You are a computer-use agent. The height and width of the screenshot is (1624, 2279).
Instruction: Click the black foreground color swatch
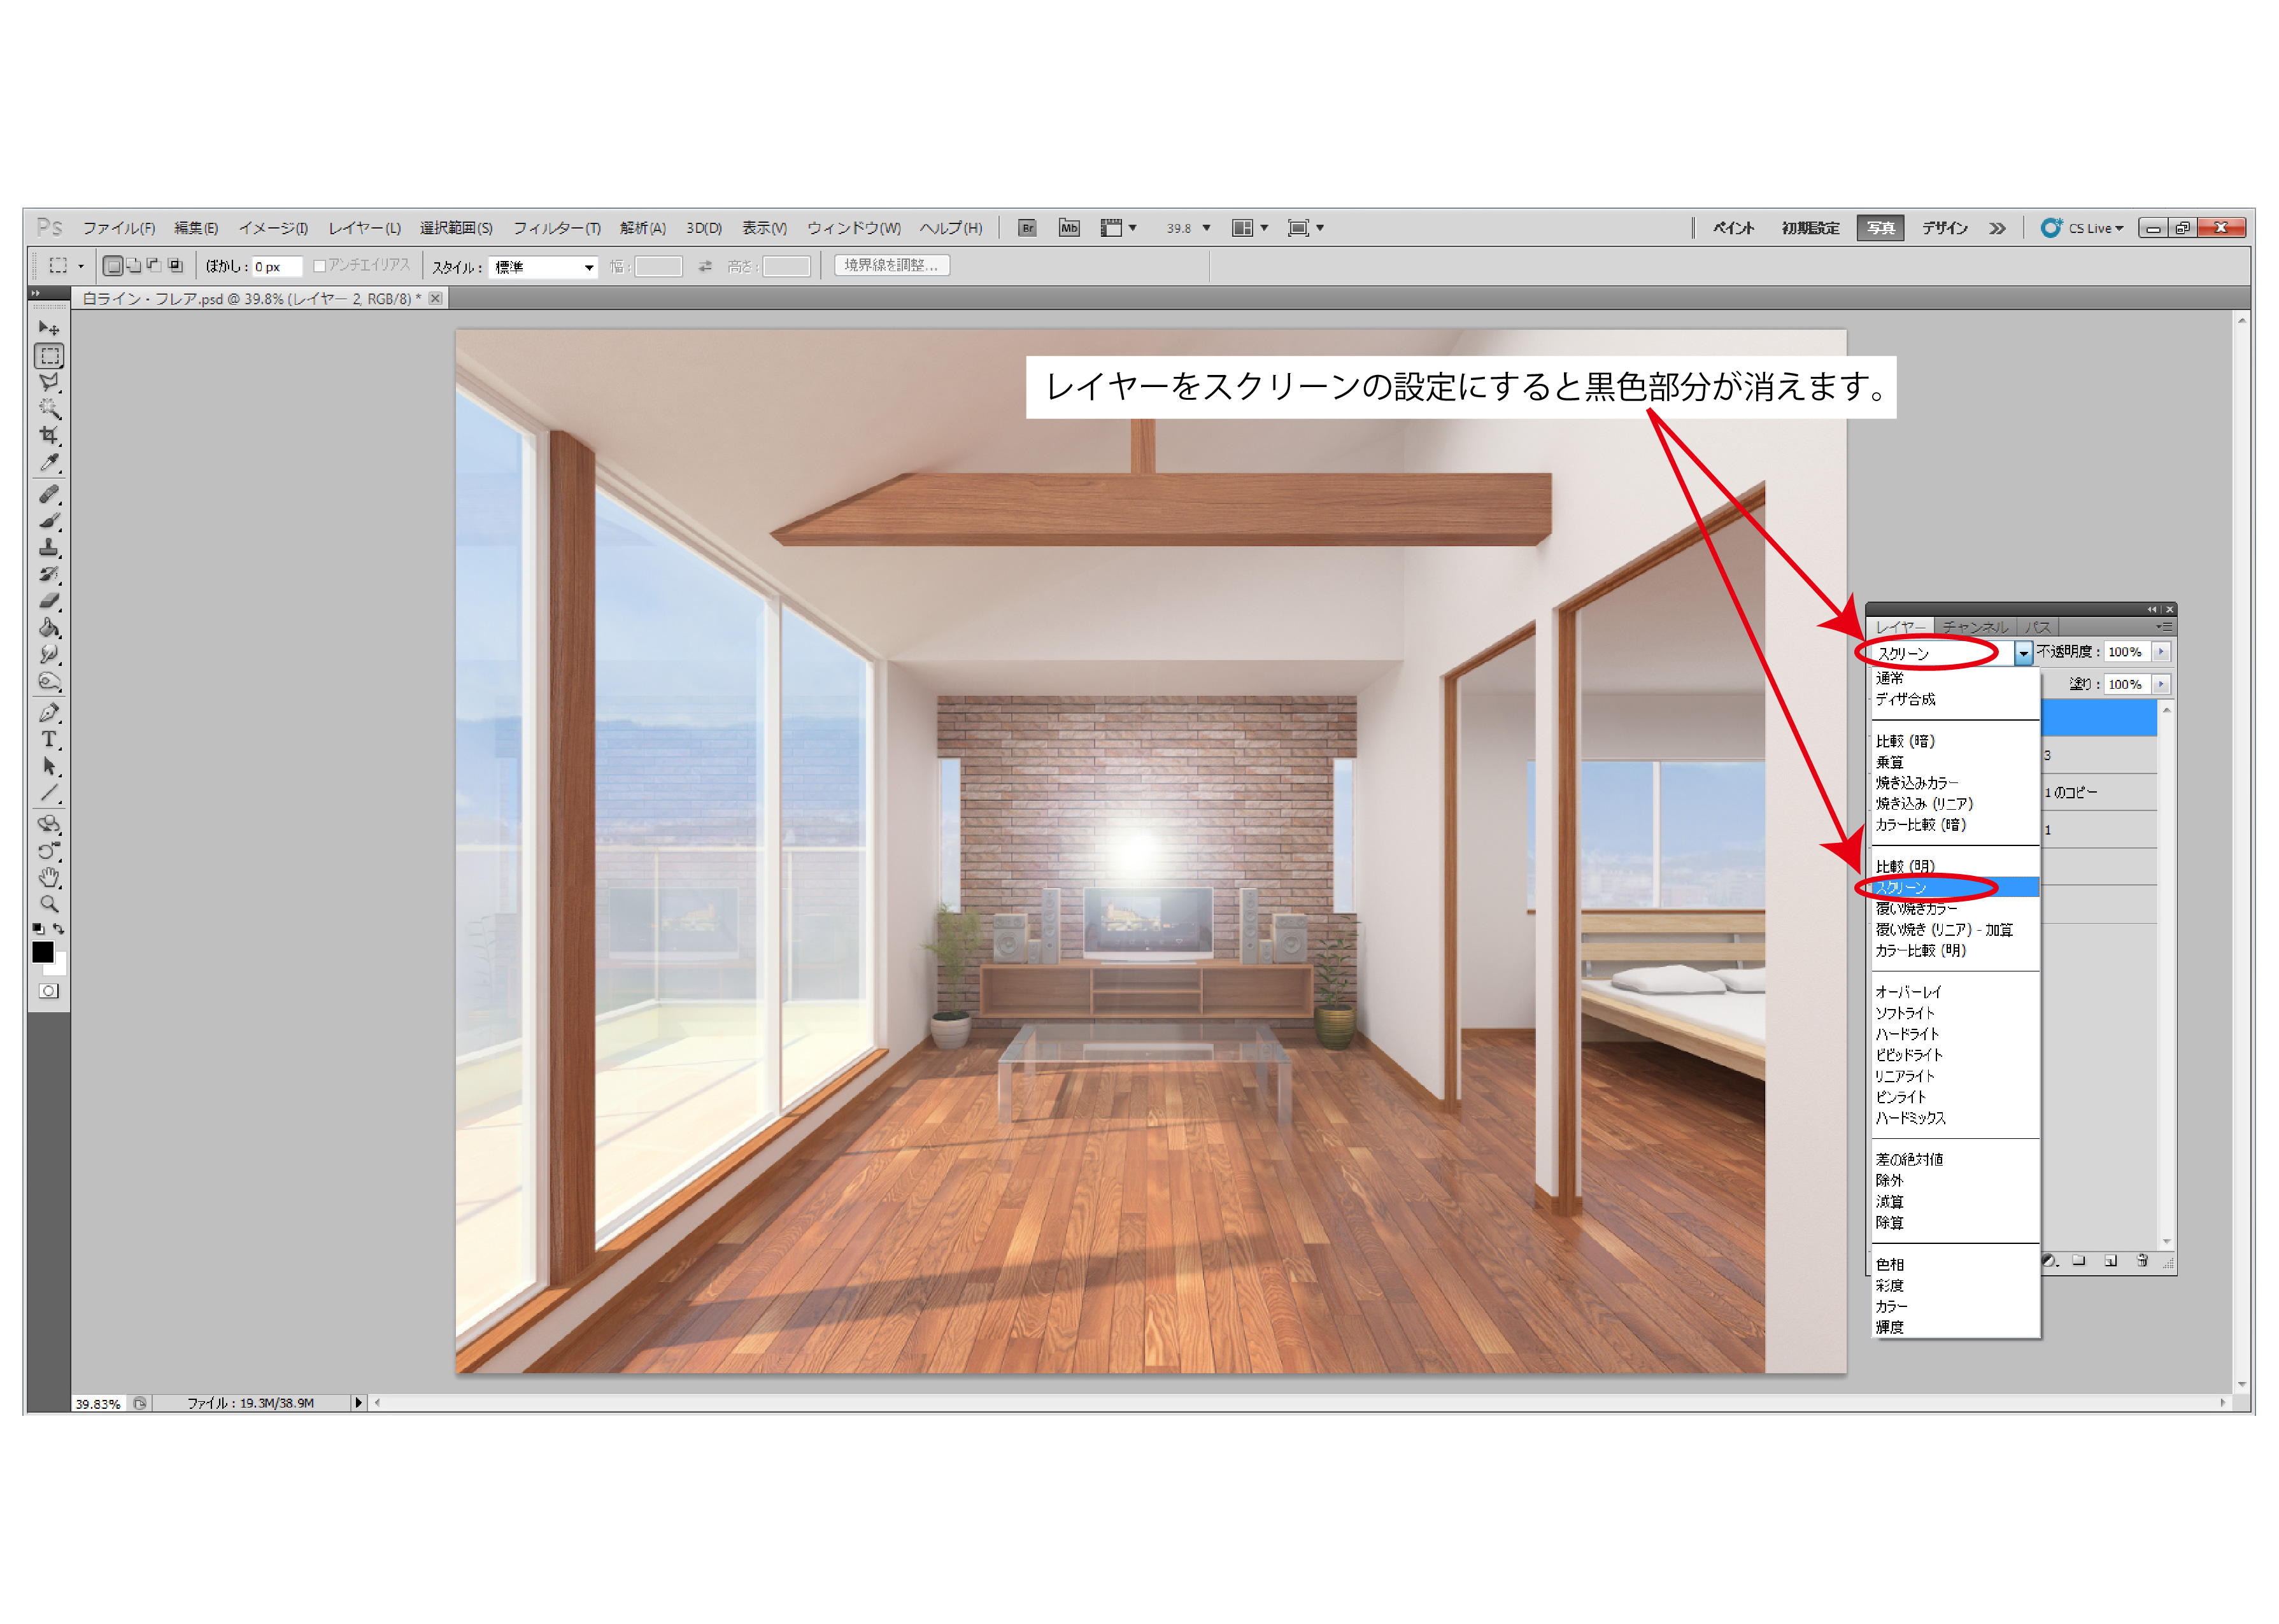[x=42, y=952]
